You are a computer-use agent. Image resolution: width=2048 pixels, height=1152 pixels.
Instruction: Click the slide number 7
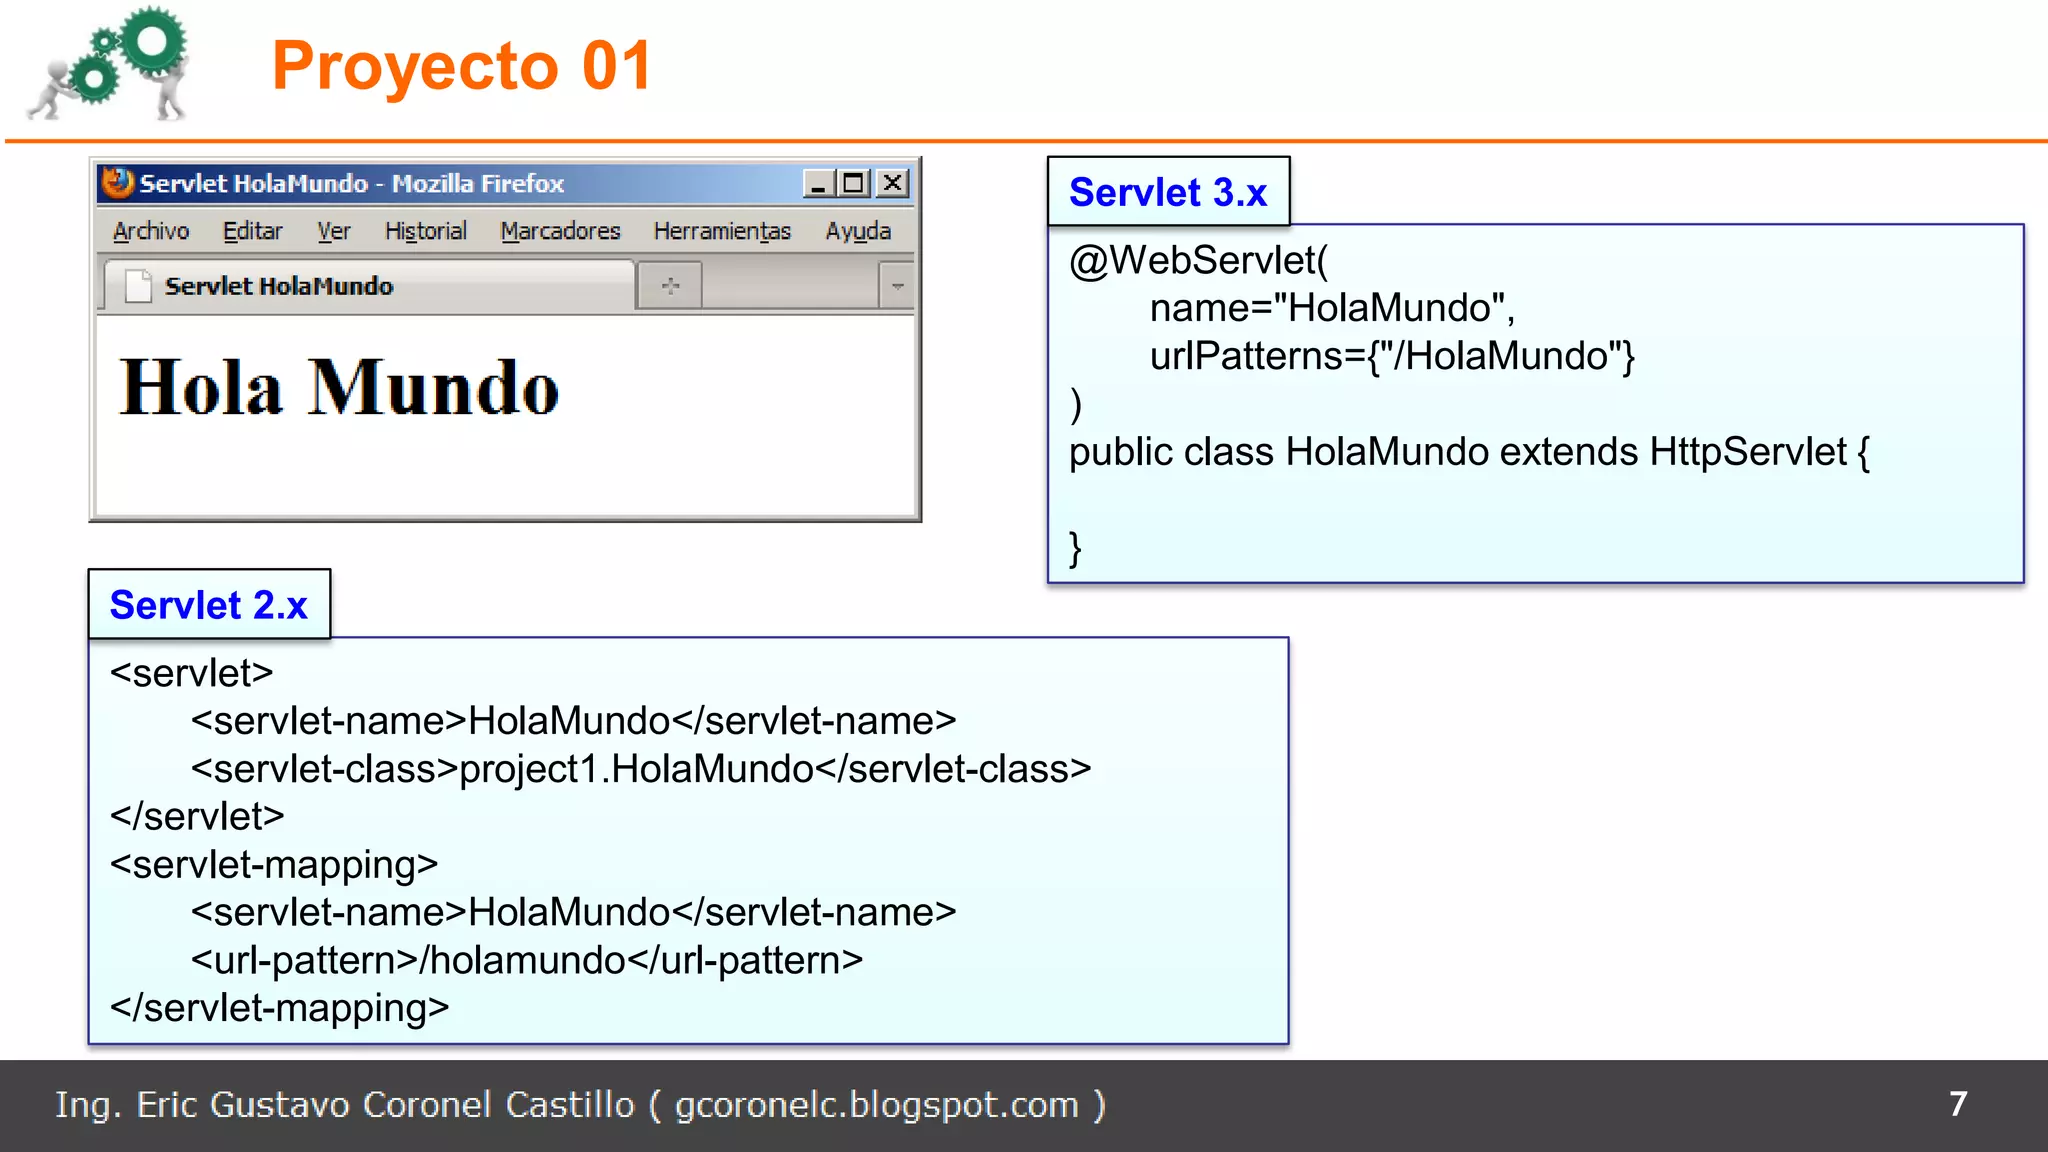click(x=1958, y=1104)
